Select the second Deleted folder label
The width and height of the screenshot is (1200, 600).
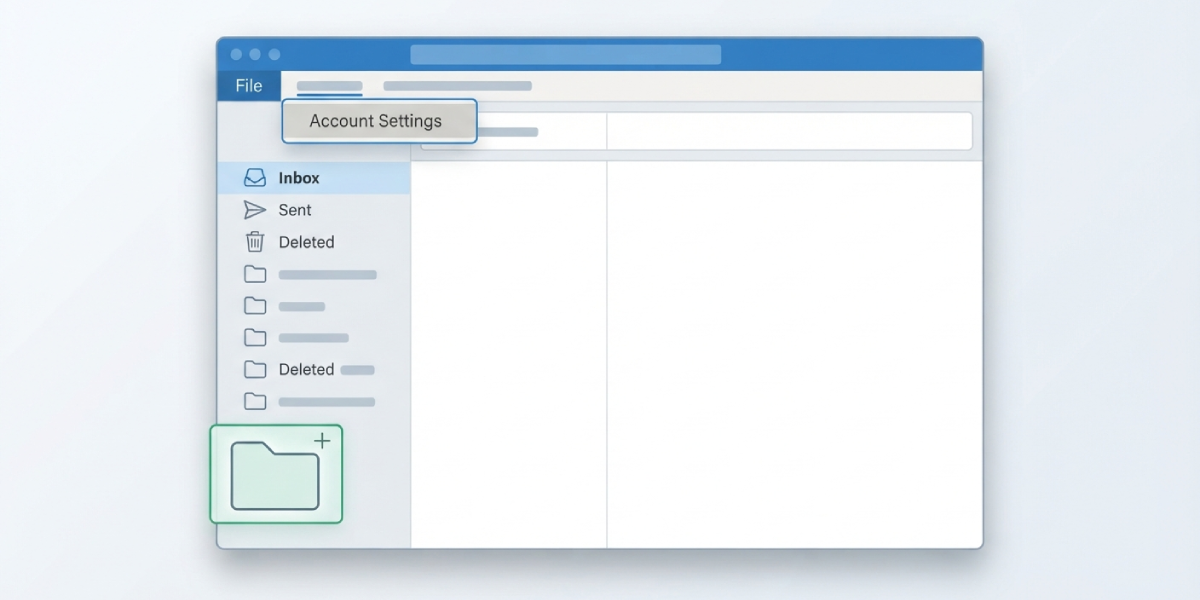pos(306,370)
